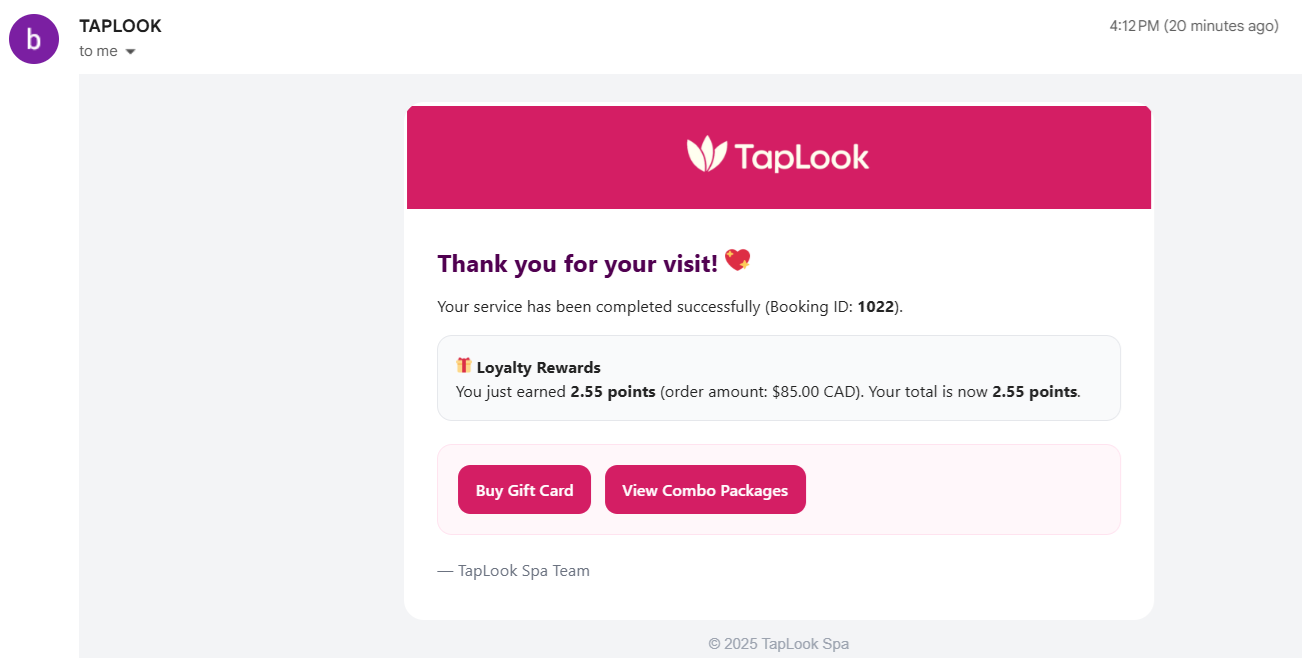Click the TapLook lotus flower logo icon
Viewport: 1302px width, 658px height.
coord(705,155)
